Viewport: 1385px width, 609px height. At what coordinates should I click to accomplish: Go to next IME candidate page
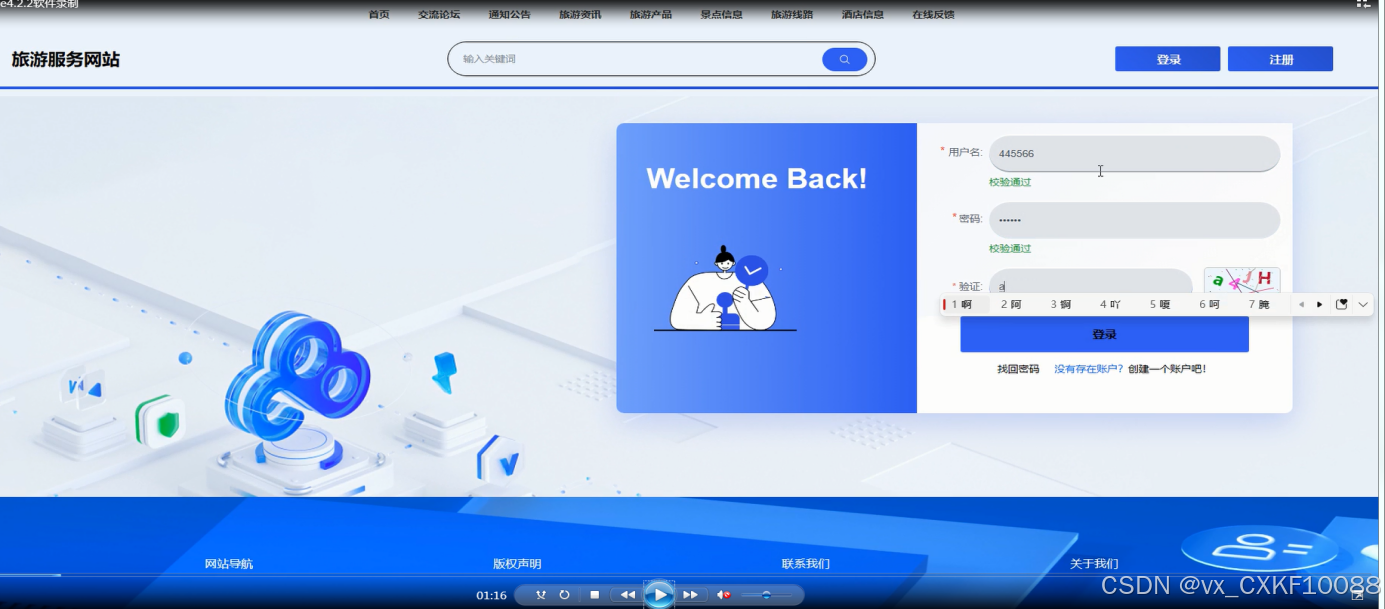coord(1319,304)
